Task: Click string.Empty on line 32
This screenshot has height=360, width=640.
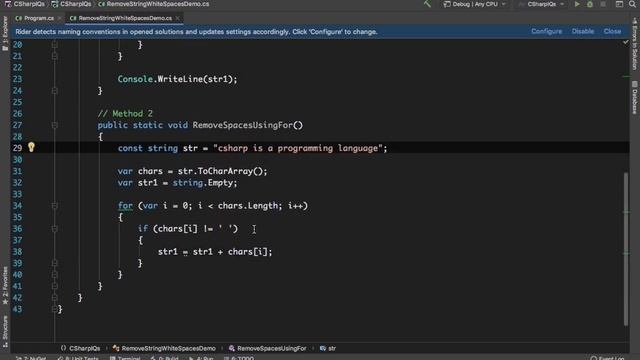Action: (x=202, y=182)
